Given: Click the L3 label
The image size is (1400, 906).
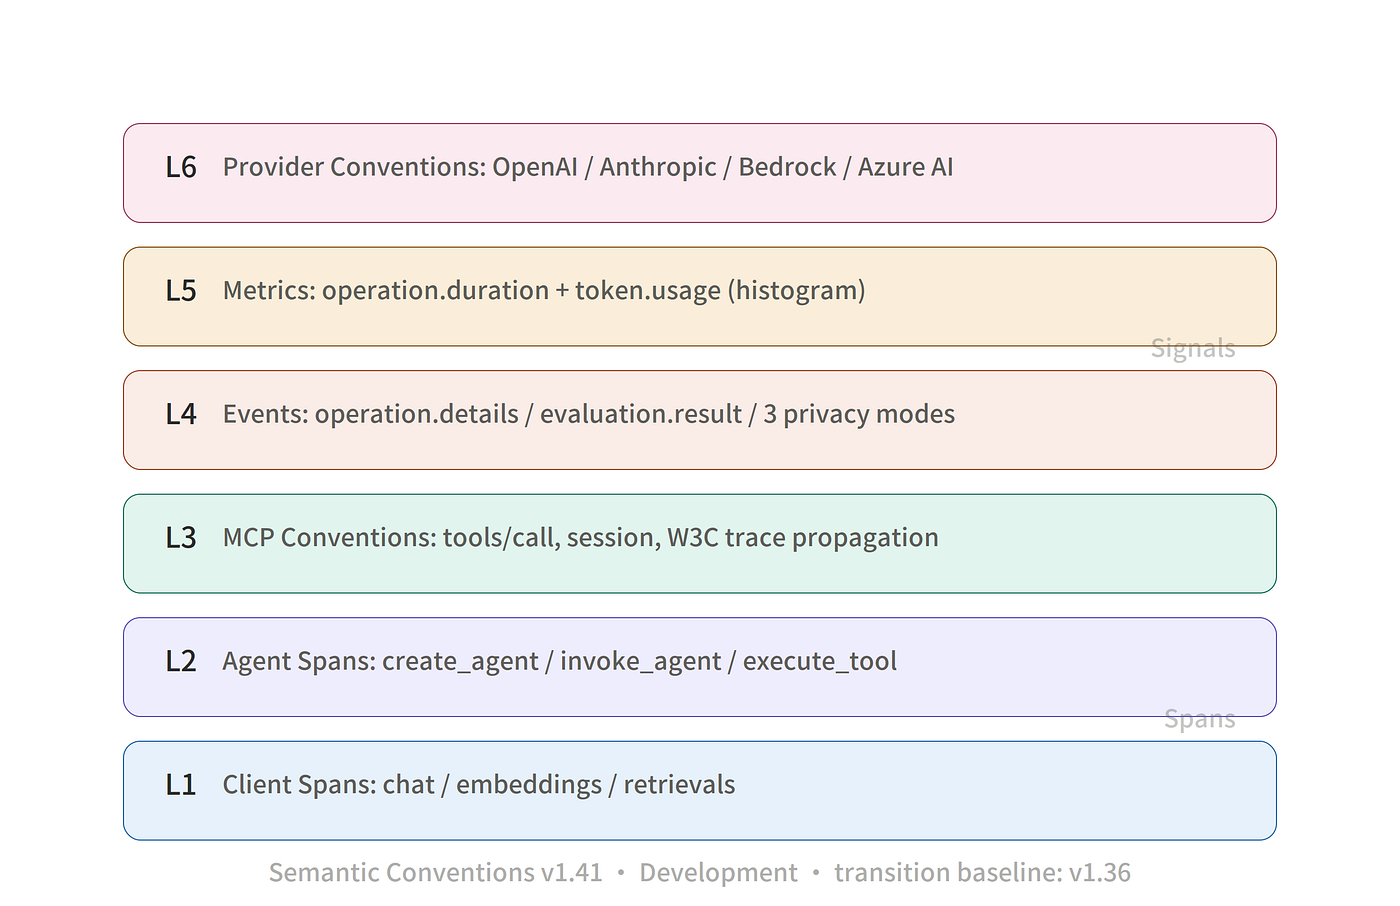Looking at the screenshot, I should pyautogui.click(x=181, y=538).
